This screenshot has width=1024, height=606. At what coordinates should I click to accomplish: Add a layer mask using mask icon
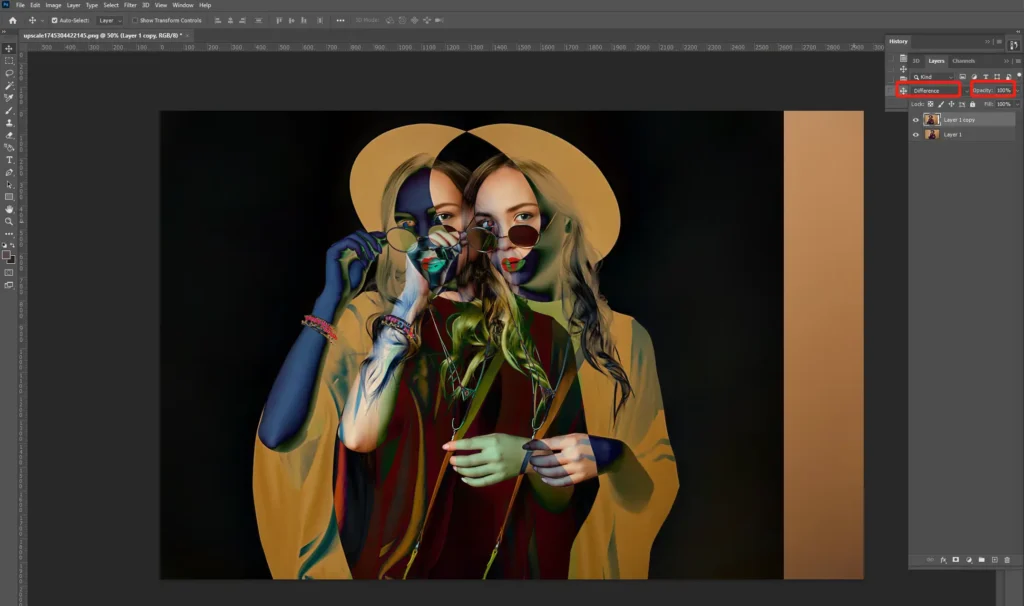click(x=956, y=560)
